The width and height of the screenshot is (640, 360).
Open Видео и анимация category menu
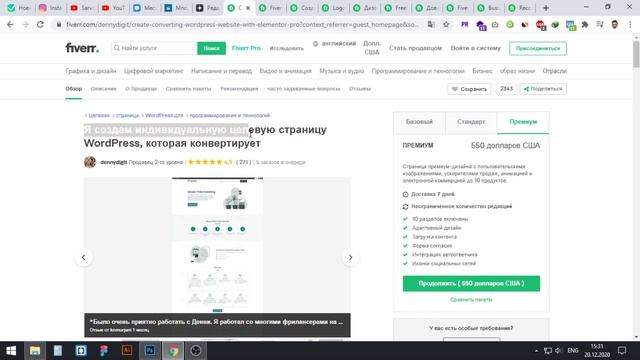click(x=285, y=71)
